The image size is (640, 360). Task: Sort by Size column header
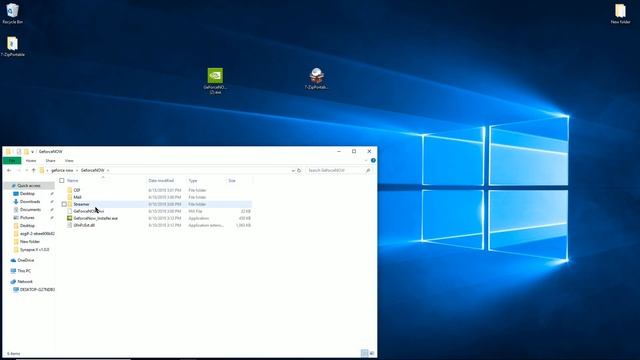click(232, 180)
